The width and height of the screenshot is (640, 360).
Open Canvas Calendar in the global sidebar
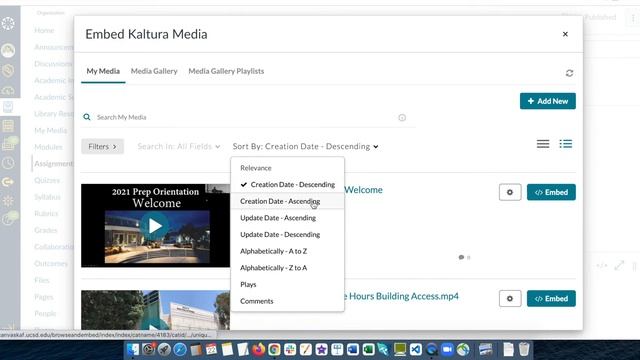8,126
